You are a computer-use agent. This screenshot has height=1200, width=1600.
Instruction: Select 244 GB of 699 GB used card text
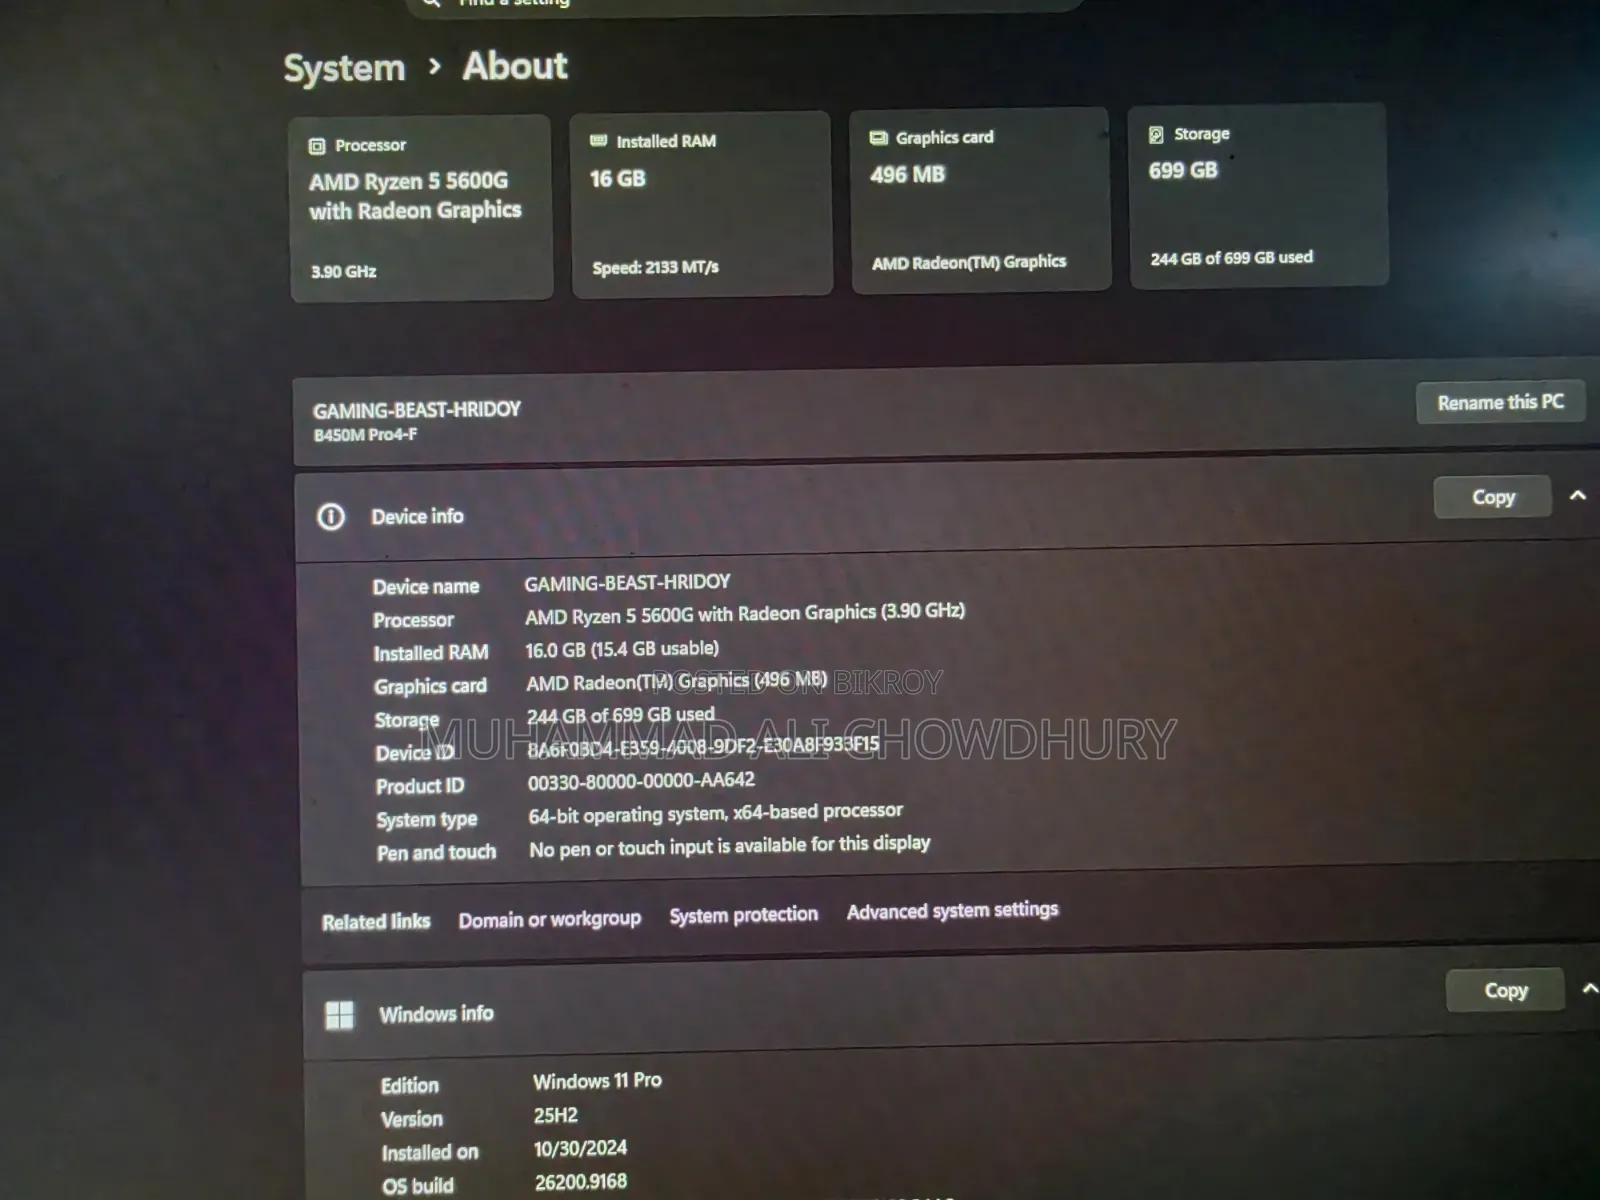coord(1231,258)
